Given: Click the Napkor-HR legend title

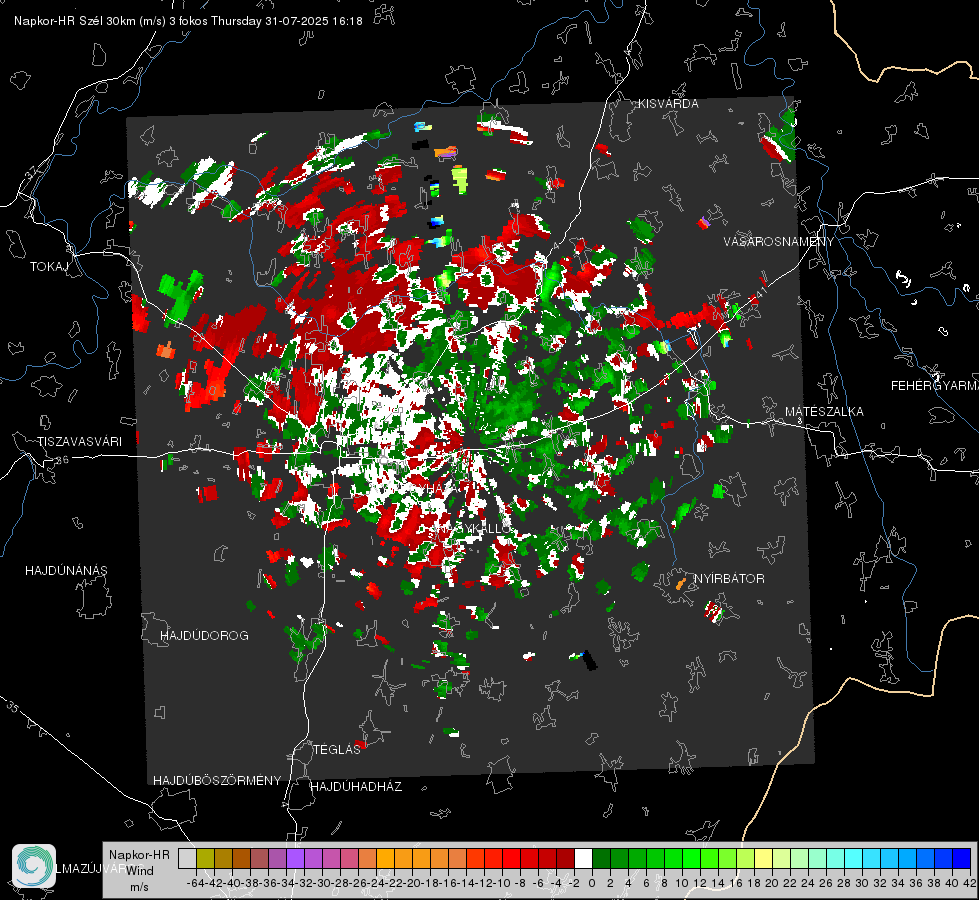Looking at the screenshot, I should (x=139, y=855).
